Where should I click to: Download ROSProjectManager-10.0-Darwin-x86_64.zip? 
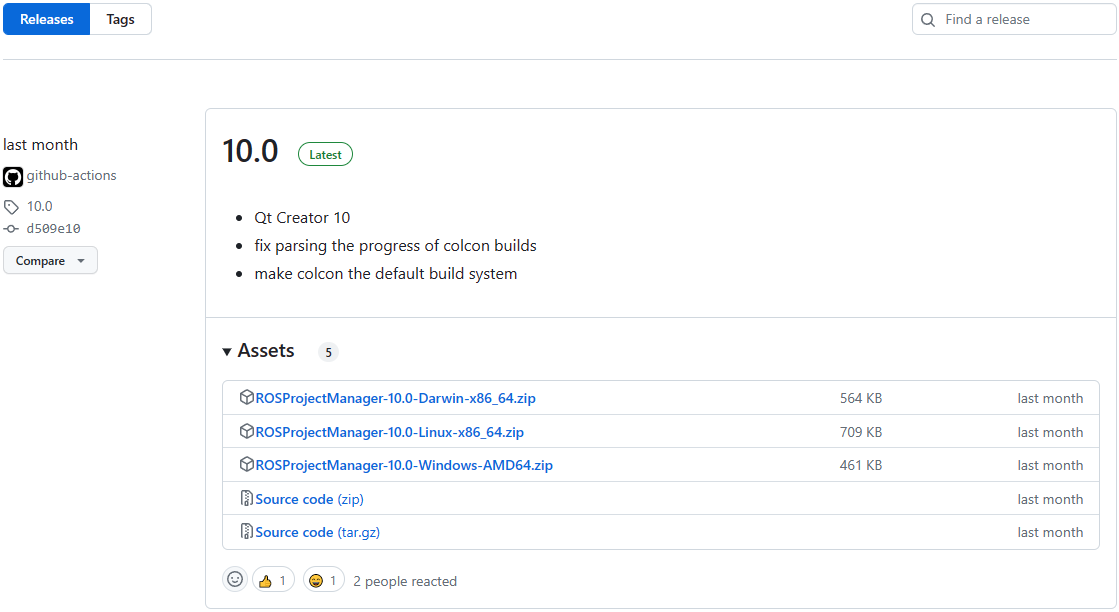point(395,399)
